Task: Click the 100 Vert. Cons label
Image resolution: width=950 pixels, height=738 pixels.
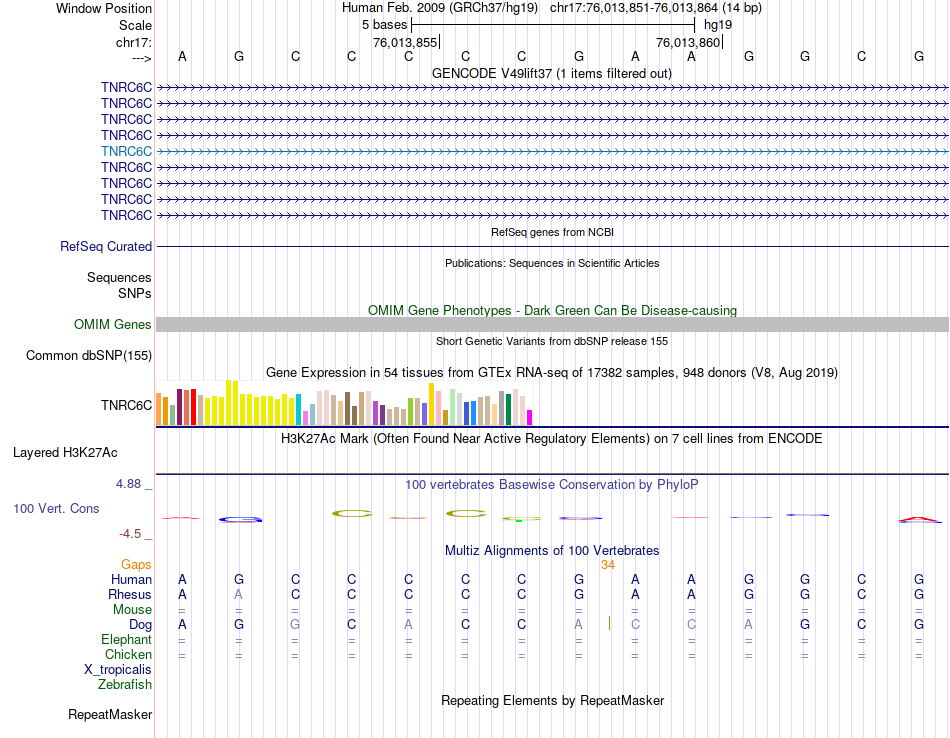Action: point(56,509)
